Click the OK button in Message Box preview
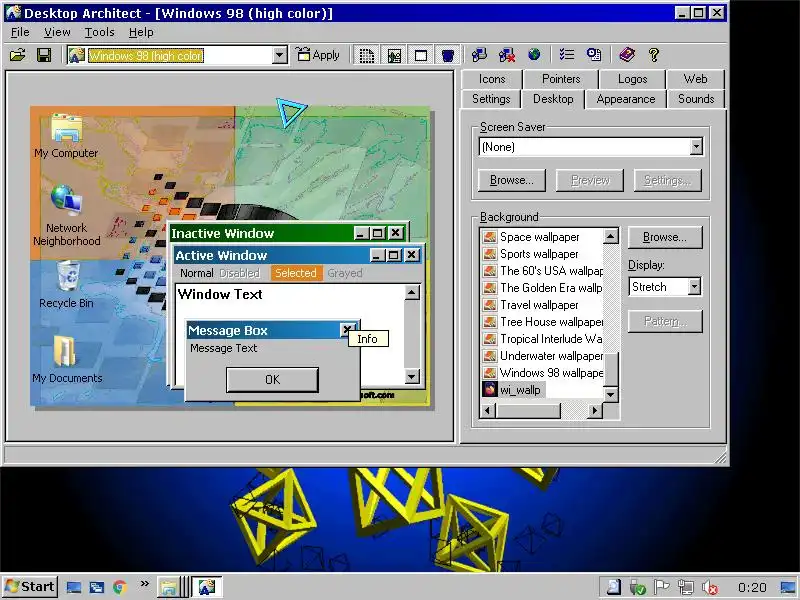This screenshot has height=600, width=800. click(x=272, y=380)
